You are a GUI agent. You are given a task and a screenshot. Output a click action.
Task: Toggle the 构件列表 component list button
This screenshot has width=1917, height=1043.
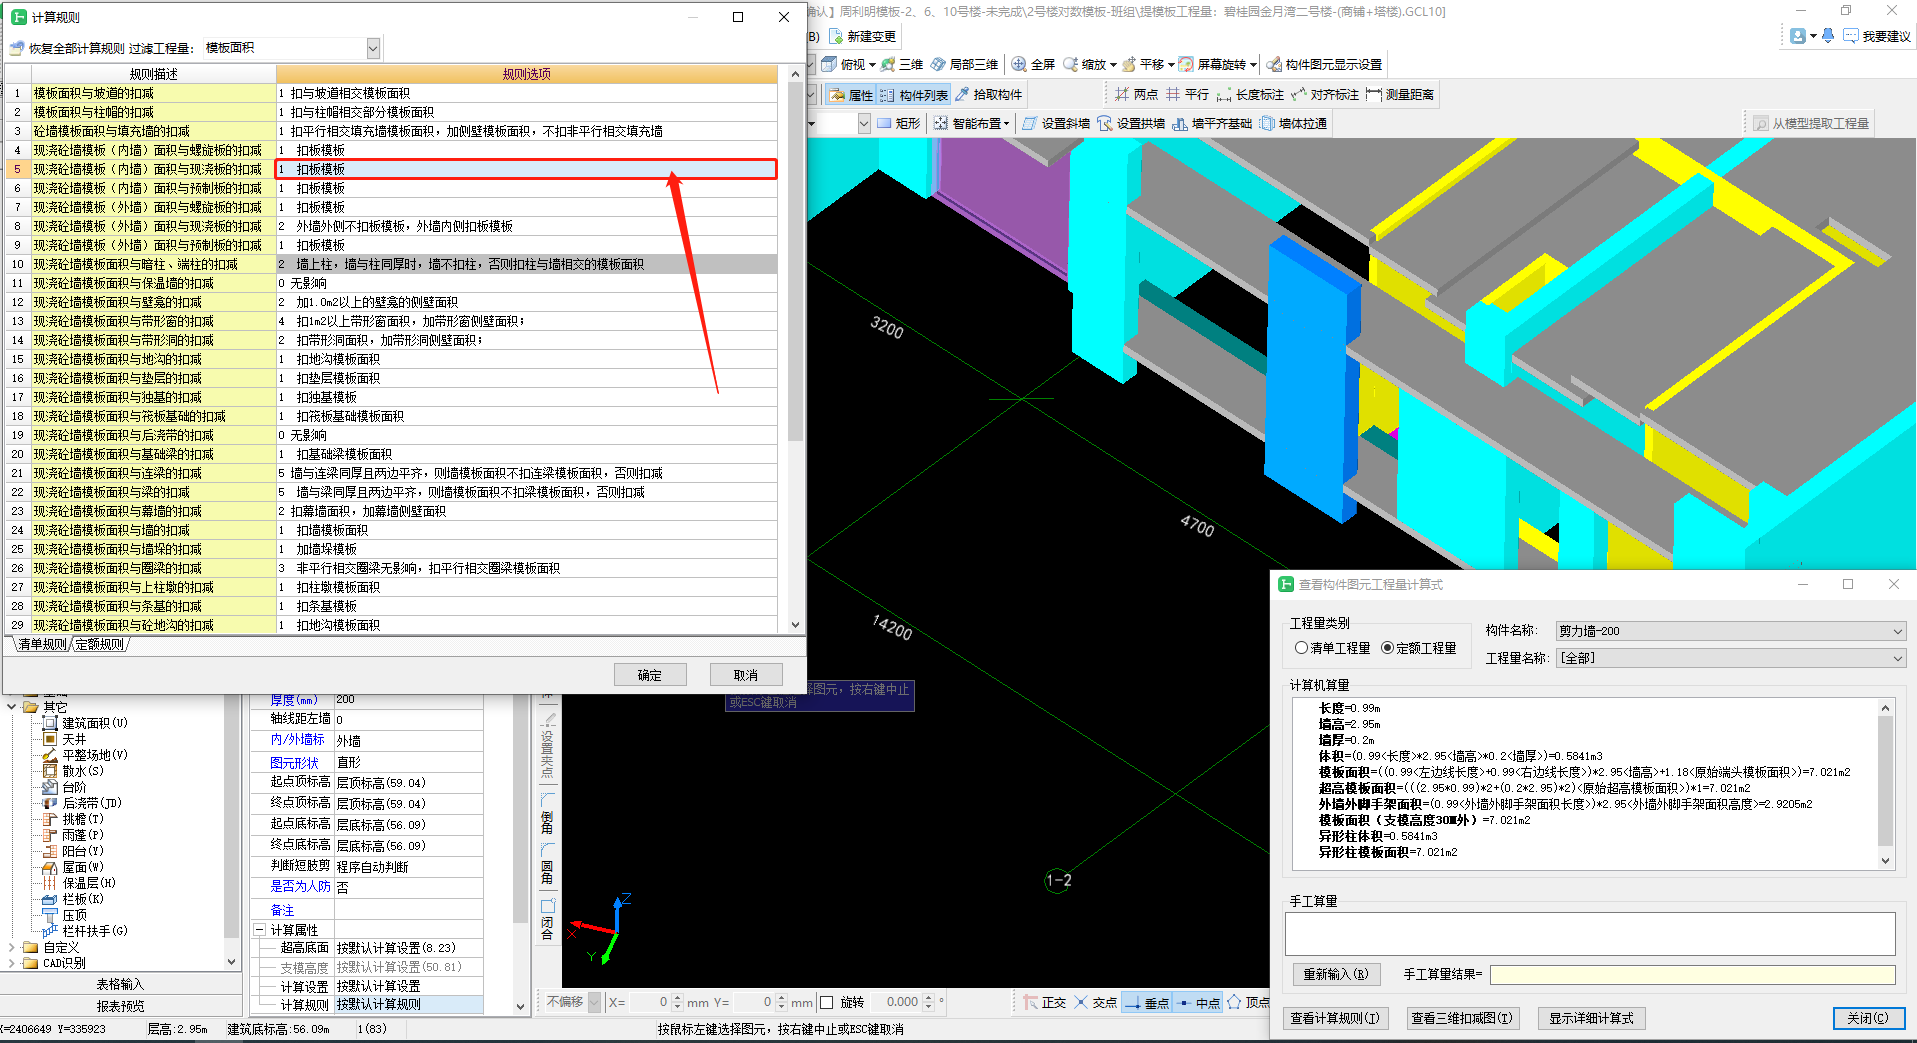[x=914, y=95]
